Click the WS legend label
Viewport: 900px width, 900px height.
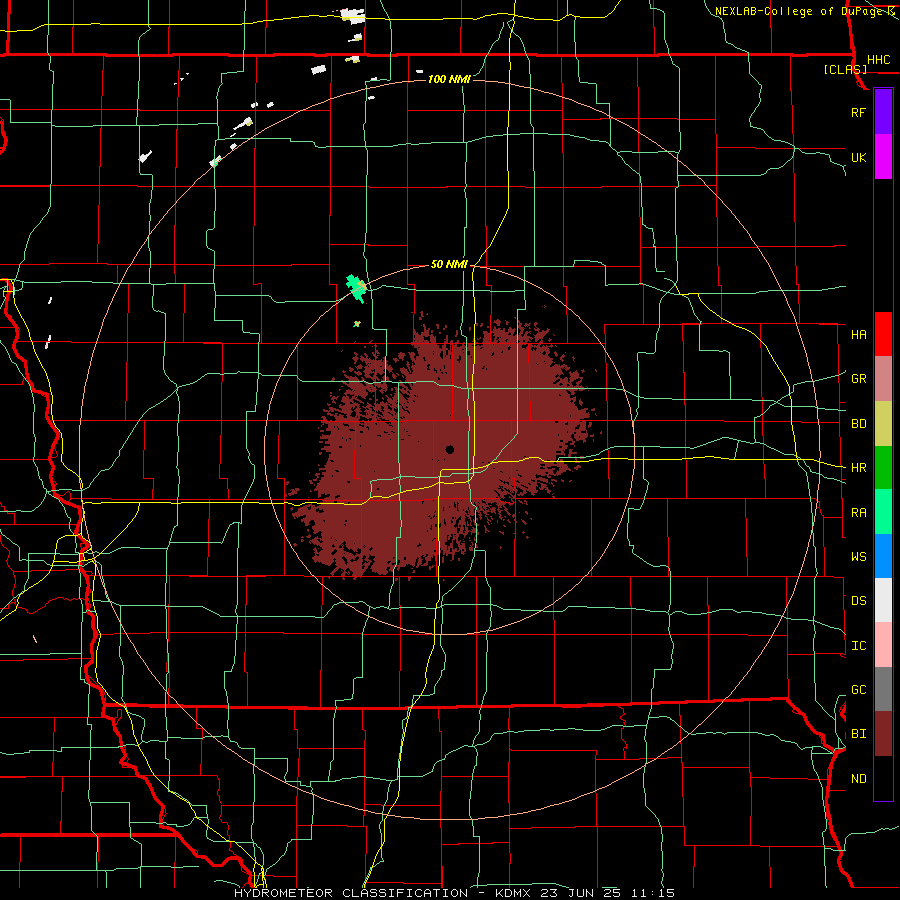[858, 557]
